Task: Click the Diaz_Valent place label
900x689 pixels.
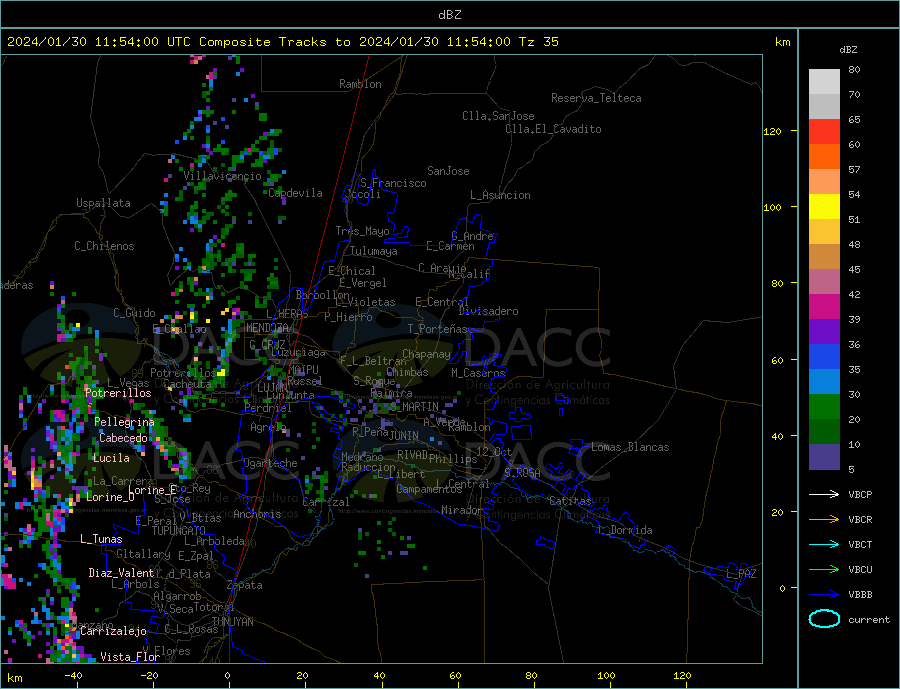Action: pyautogui.click(x=121, y=573)
